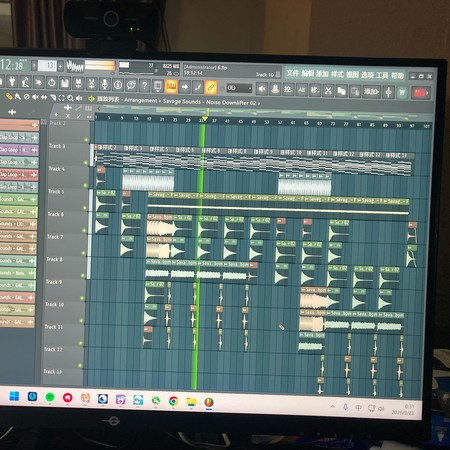Select the playlist slip tool
The width and height of the screenshot is (450, 450).
pyautogui.click(x=44, y=97)
